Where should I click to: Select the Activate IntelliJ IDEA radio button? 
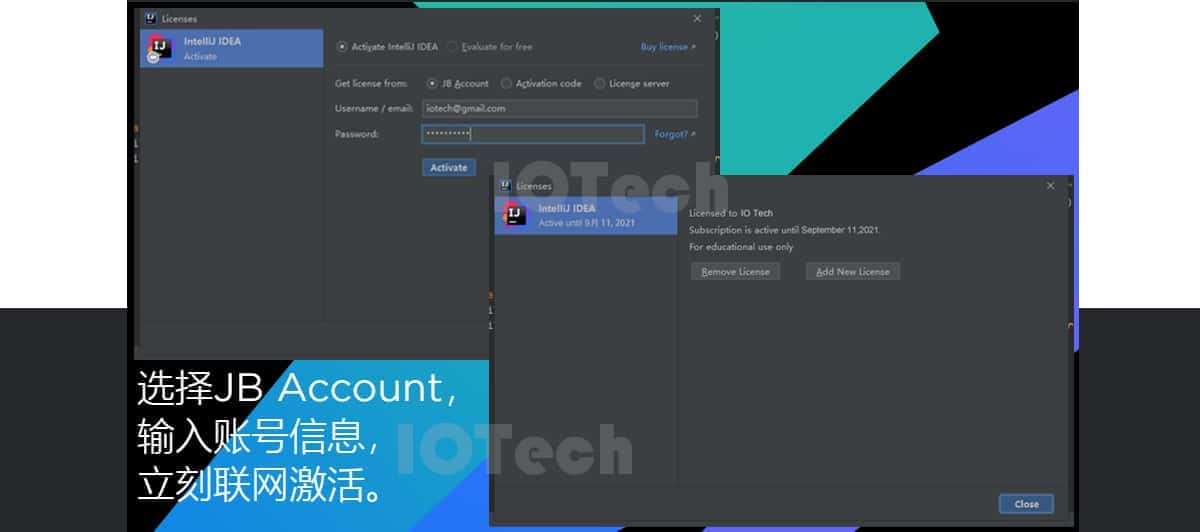342,47
